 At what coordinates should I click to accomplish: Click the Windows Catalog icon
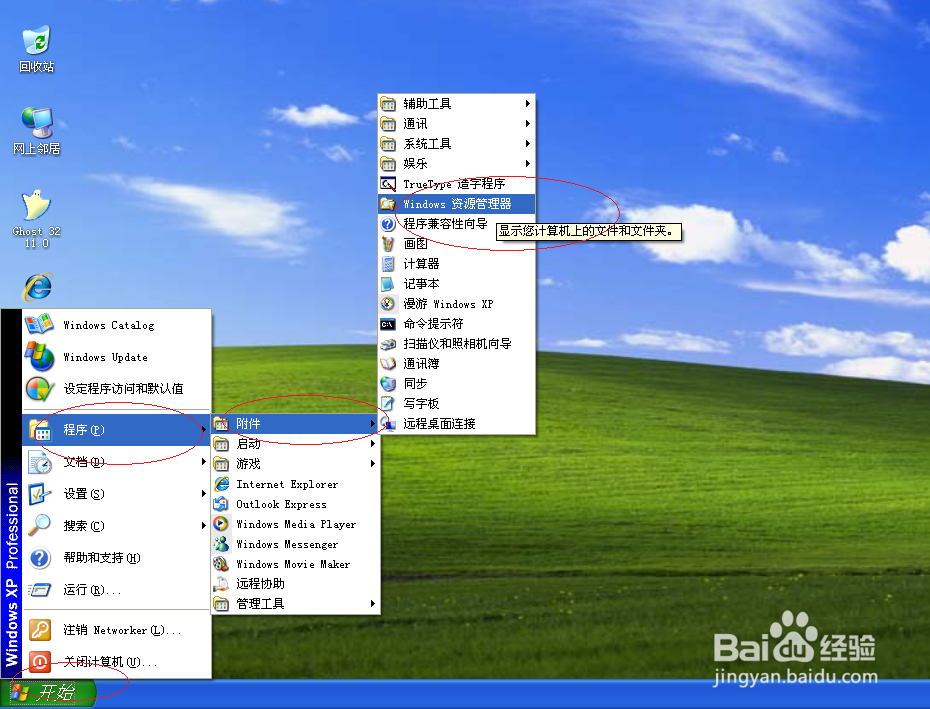pyautogui.click(x=39, y=325)
